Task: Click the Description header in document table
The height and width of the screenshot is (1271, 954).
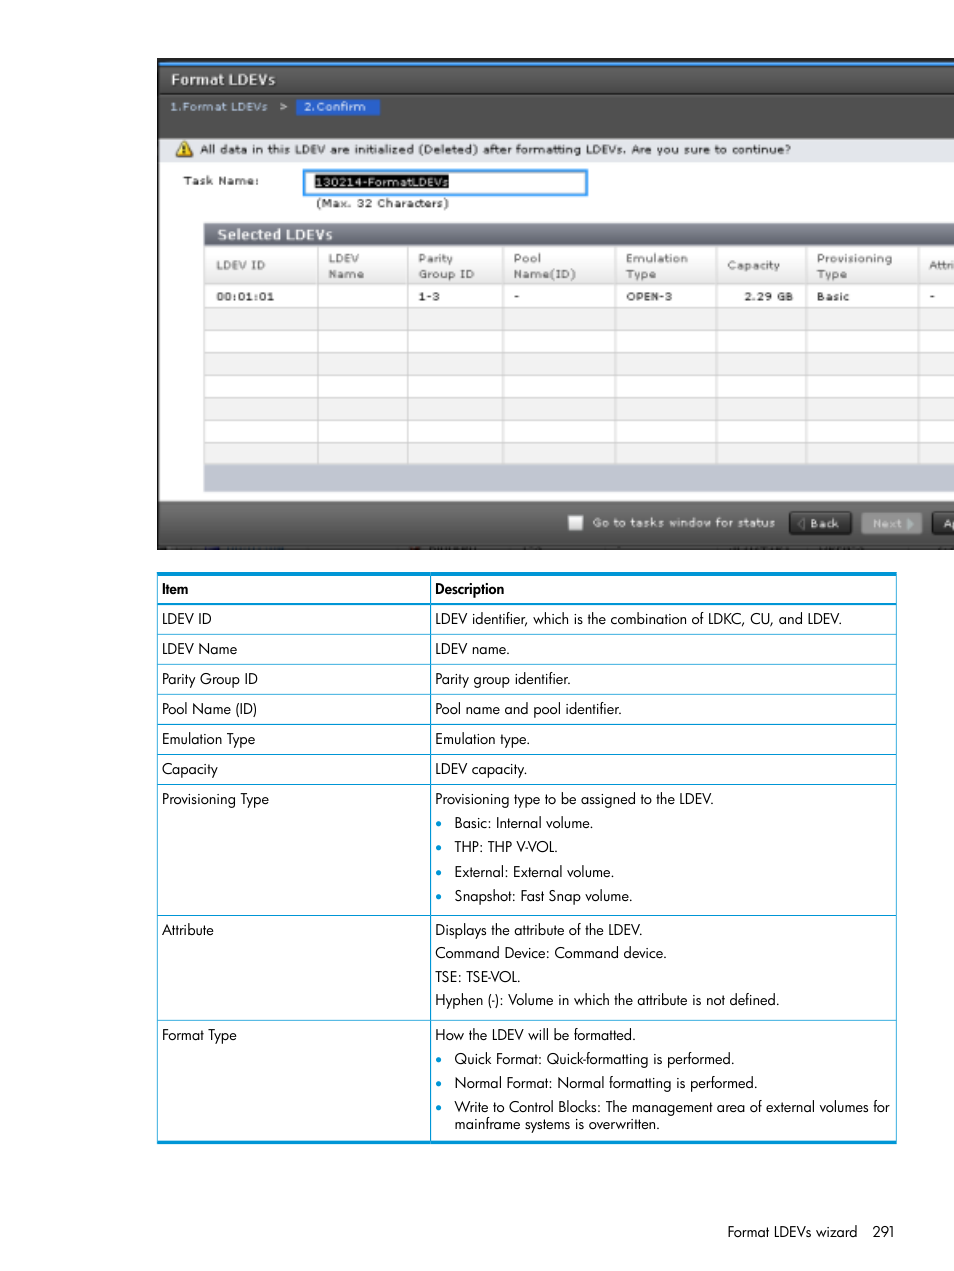Action: [469, 589]
